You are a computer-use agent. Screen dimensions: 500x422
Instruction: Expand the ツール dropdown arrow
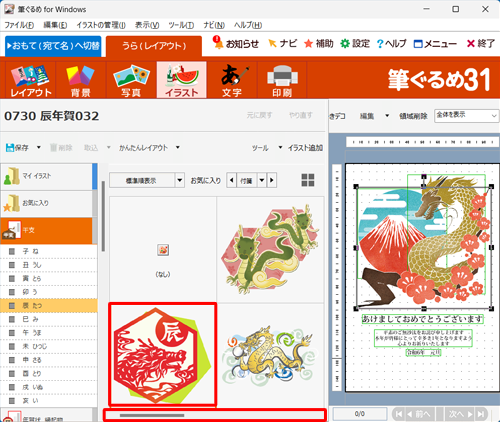click(x=280, y=147)
